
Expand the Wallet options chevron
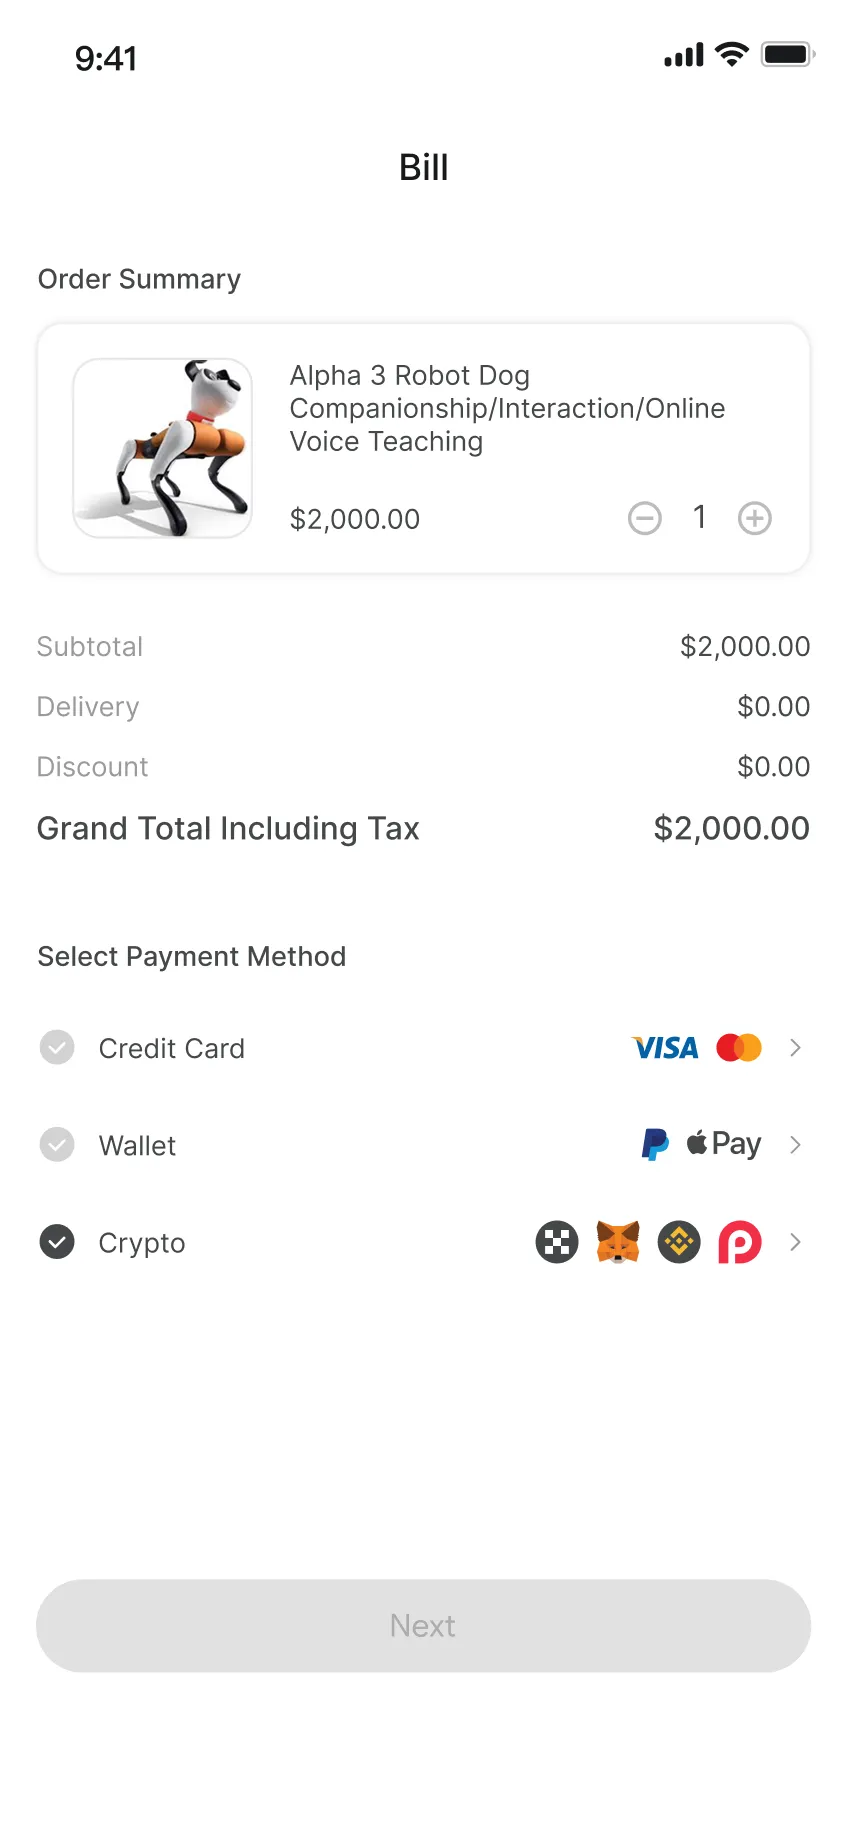click(x=796, y=1145)
